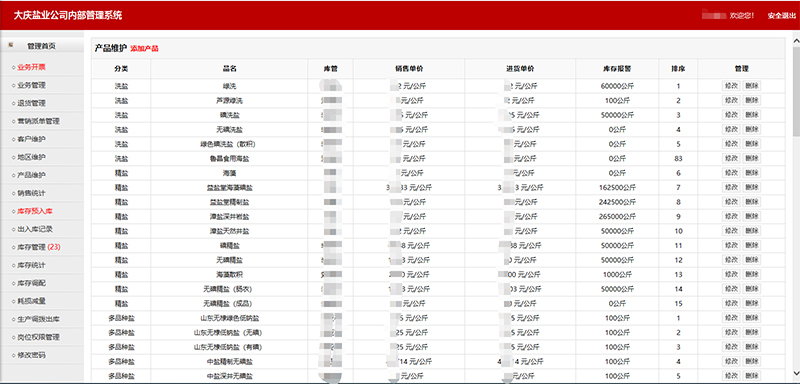Open 销售统计 from sidebar
The image size is (800, 384).
click(x=32, y=193)
